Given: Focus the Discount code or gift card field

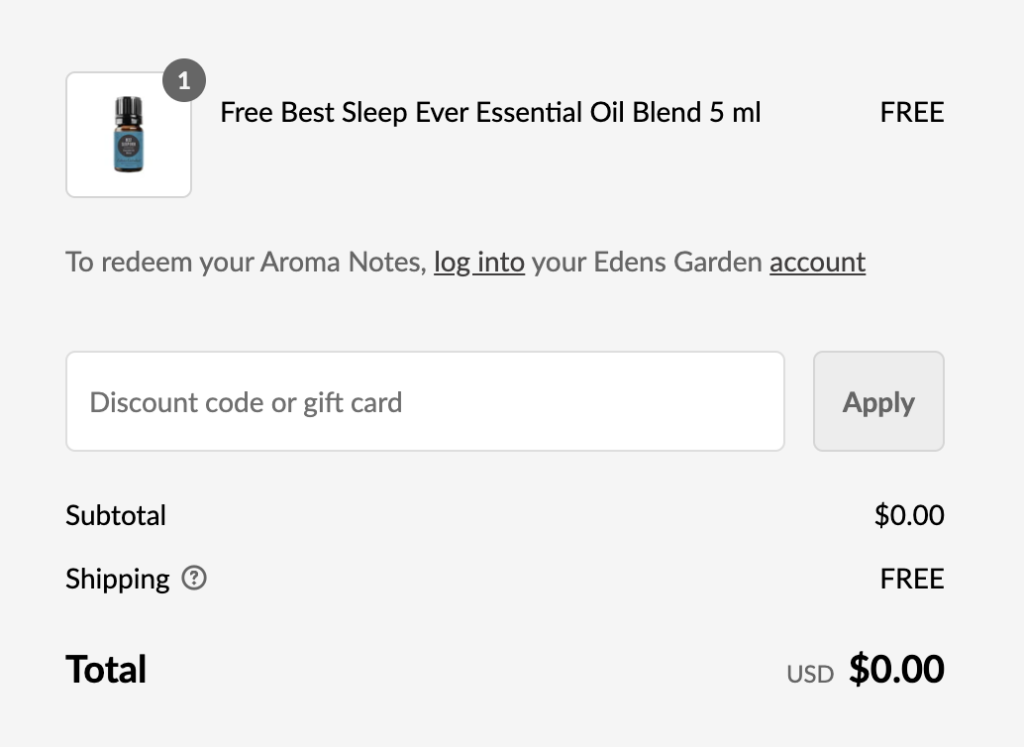Looking at the screenshot, I should point(425,402).
